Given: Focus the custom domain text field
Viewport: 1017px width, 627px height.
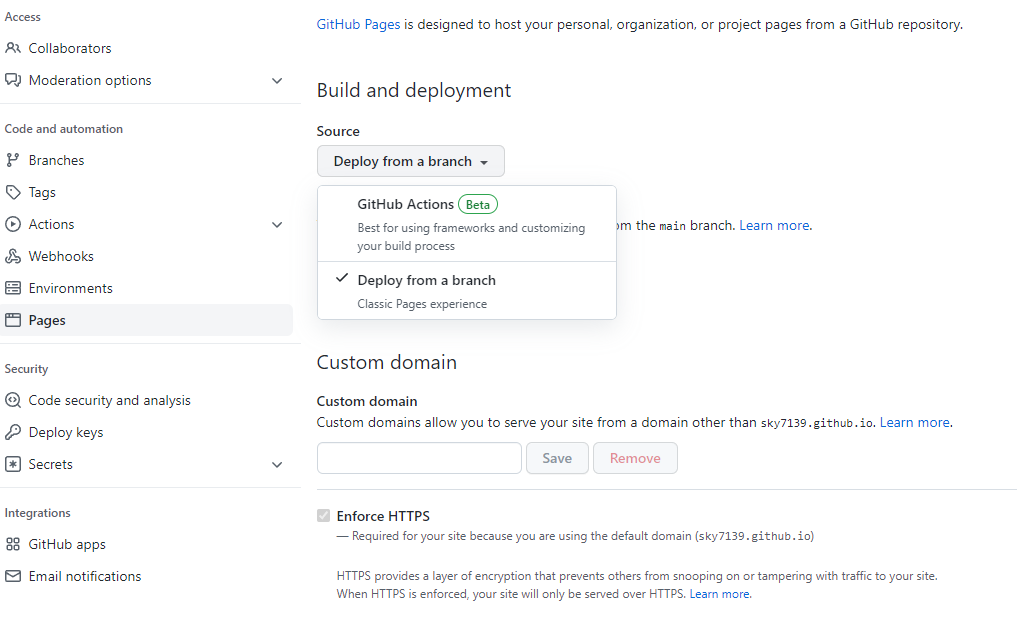Looking at the screenshot, I should 419,458.
